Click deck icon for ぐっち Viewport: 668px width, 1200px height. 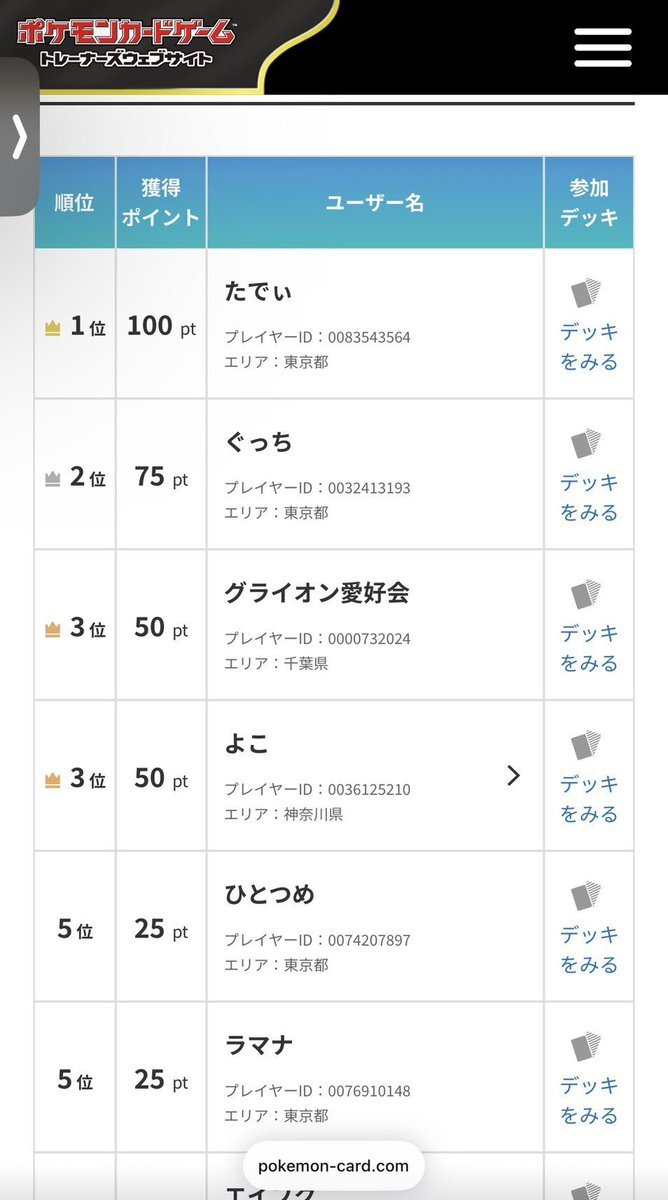pyautogui.click(x=587, y=444)
